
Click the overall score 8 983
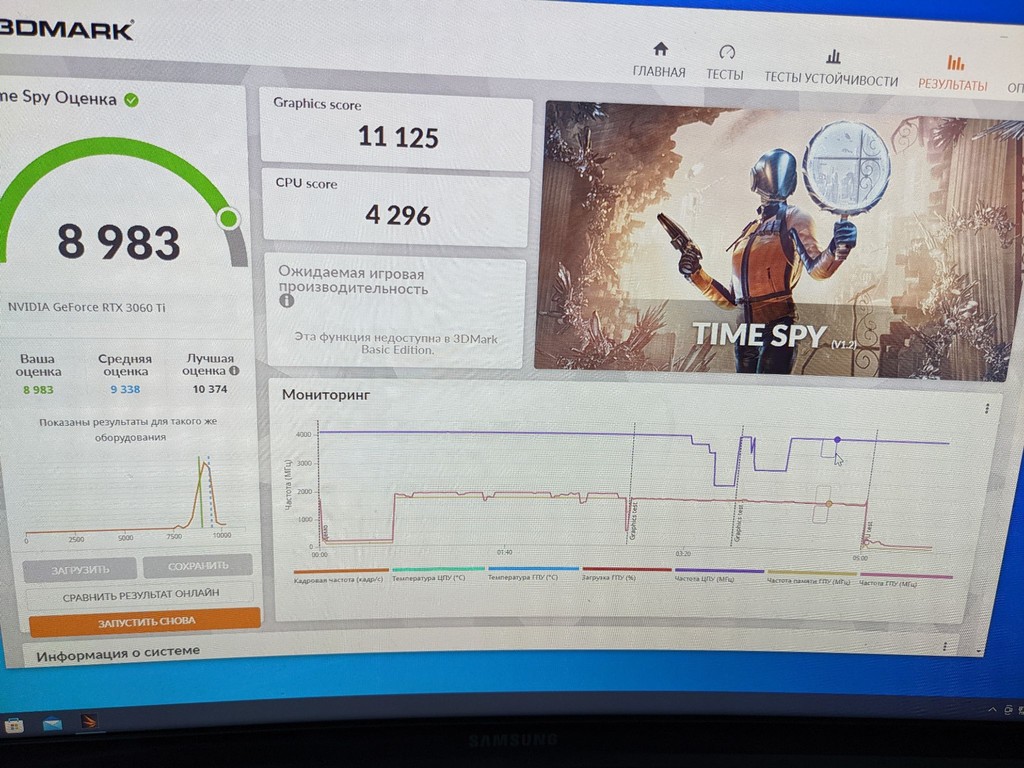tap(119, 241)
